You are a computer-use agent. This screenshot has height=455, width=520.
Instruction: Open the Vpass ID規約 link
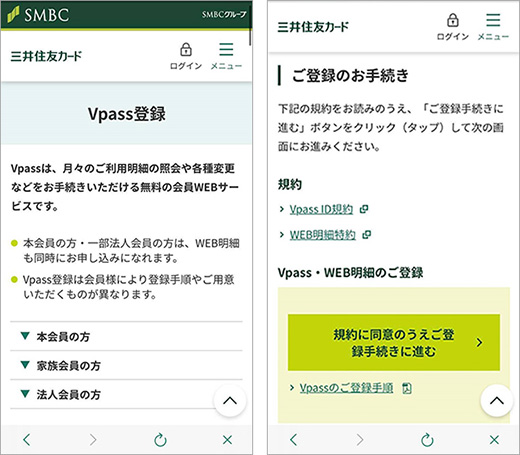(x=321, y=209)
